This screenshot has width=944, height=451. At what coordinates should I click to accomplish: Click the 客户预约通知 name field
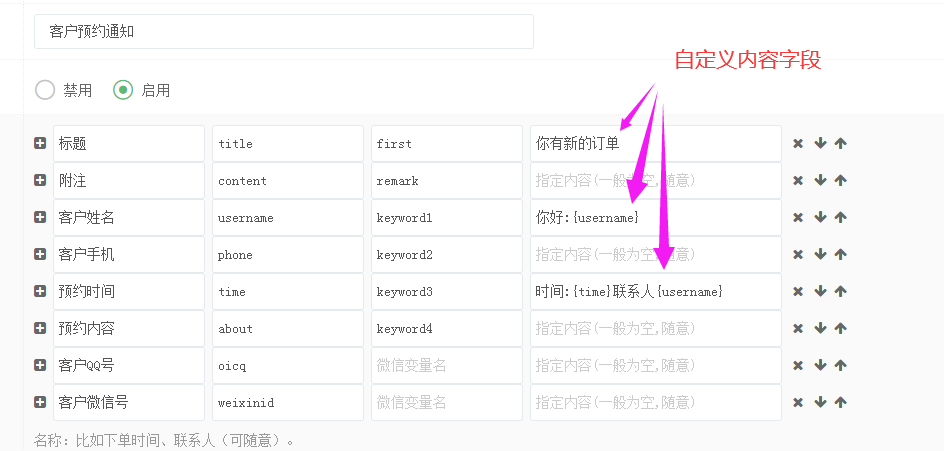point(283,32)
